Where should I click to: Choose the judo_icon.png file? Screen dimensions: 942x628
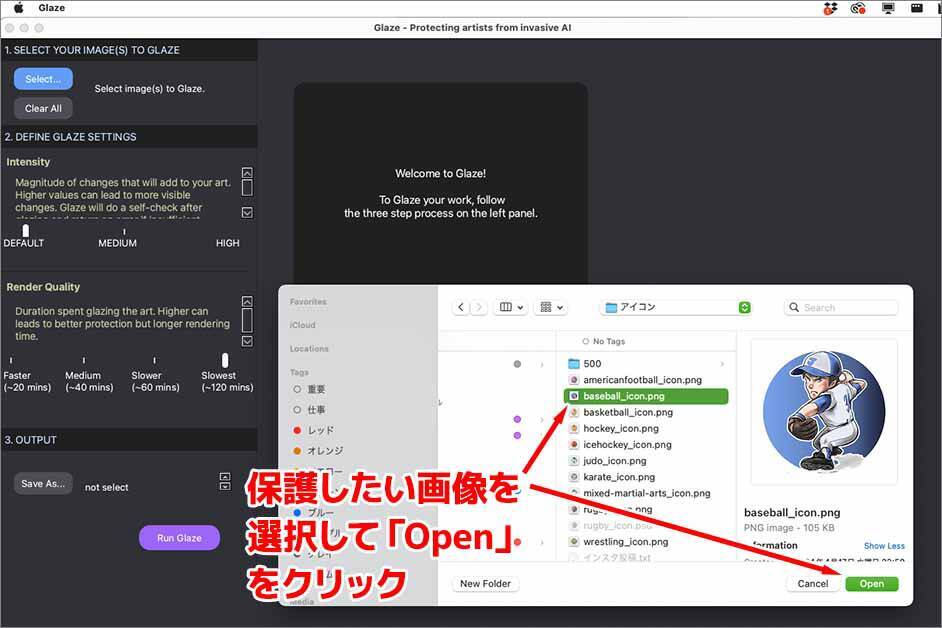(x=614, y=461)
